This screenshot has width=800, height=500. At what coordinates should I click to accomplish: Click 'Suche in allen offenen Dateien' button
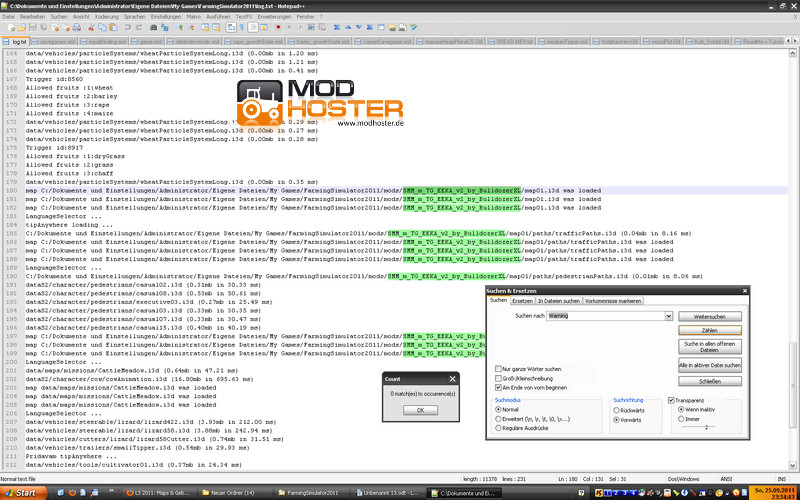click(x=710, y=347)
